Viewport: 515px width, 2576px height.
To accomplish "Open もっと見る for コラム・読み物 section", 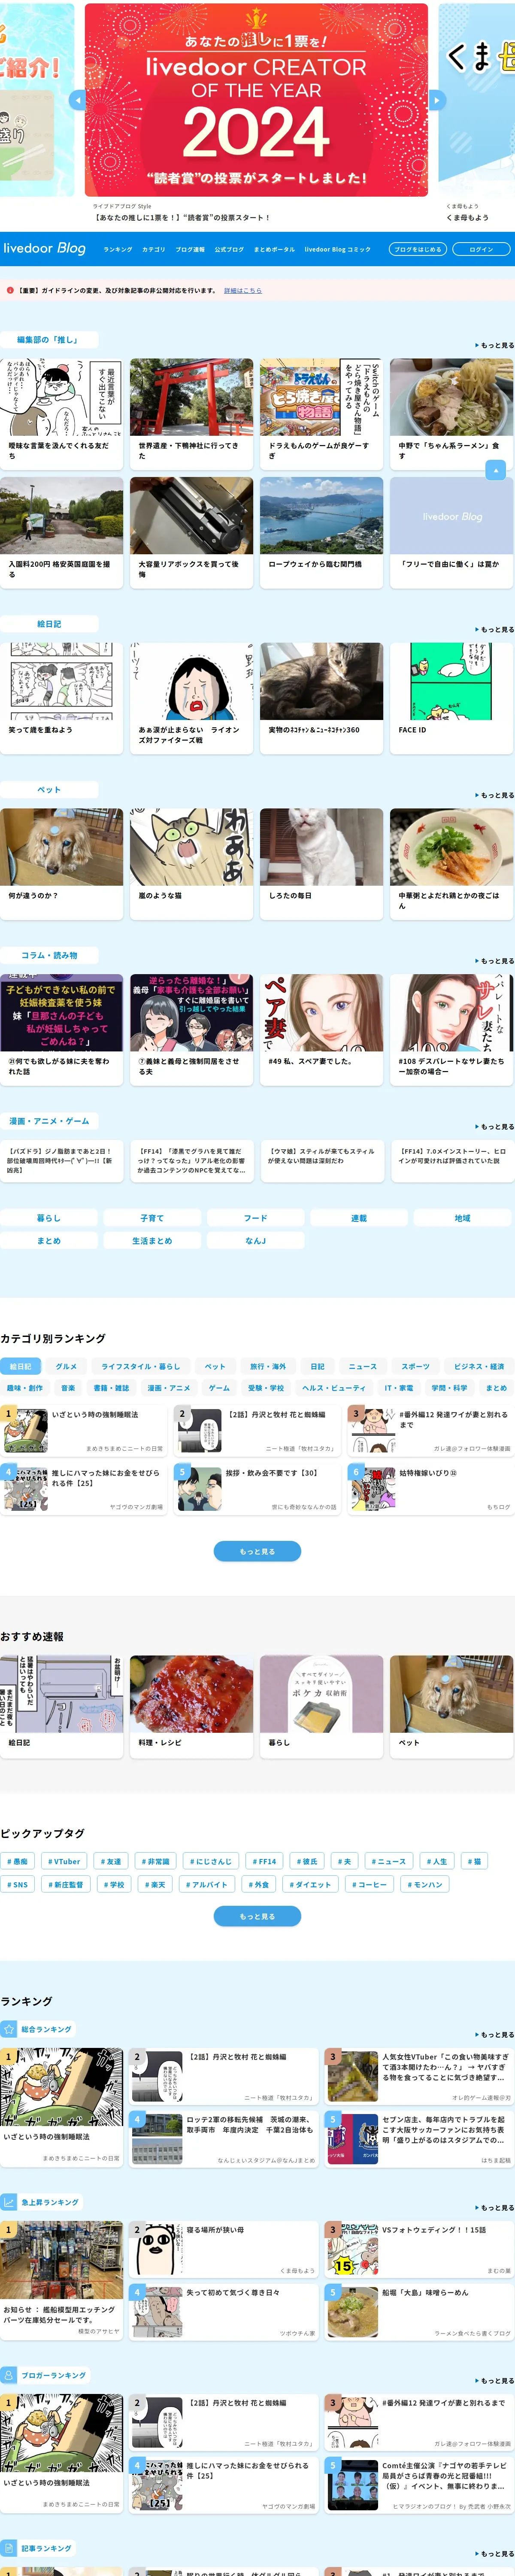I will tap(495, 961).
